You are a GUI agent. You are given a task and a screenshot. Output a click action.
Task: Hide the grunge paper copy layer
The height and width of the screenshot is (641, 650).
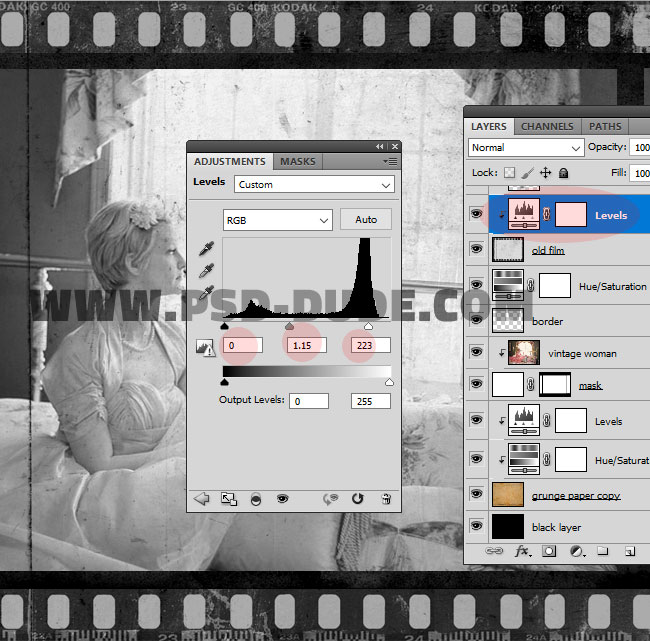coord(476,495)
